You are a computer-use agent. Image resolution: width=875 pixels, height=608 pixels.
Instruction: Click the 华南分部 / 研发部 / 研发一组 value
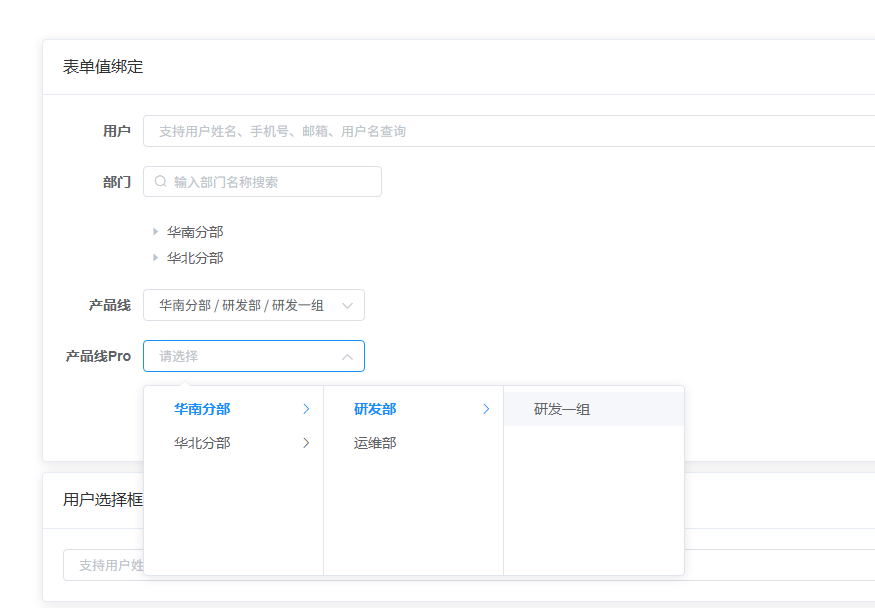pyautogui.click(x=241, y=306)
